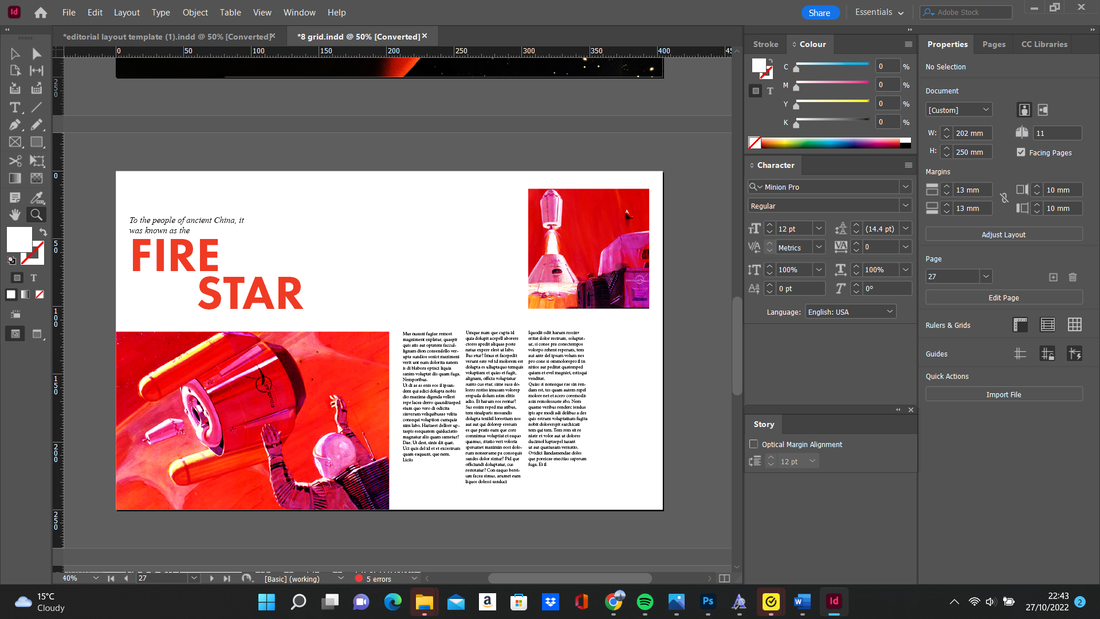Open the Window menu
Viewport: 1100px width, 619px height.
click(300, 13)
